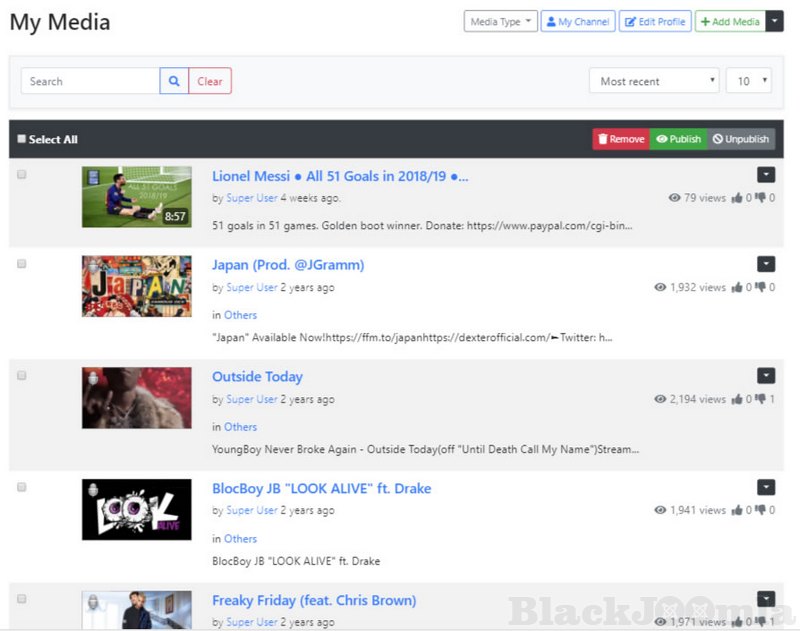Open Edit Profile with pencil icon
Viewport: 800px width, 631px height.
[654, 21]
